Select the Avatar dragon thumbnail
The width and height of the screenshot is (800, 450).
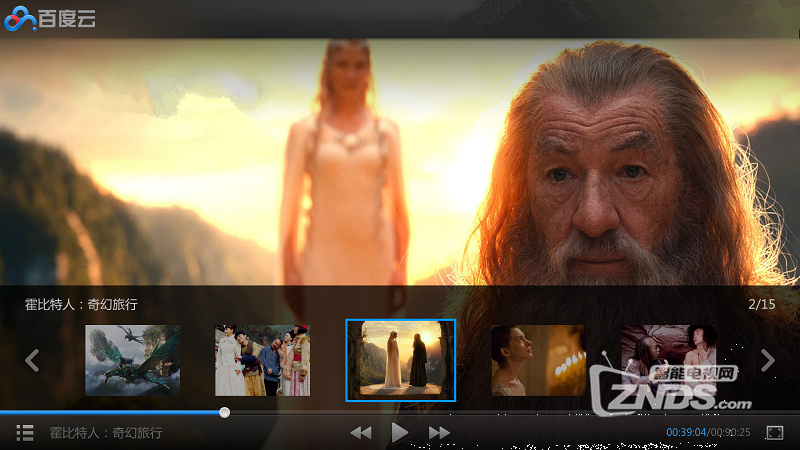coord(133,360)
